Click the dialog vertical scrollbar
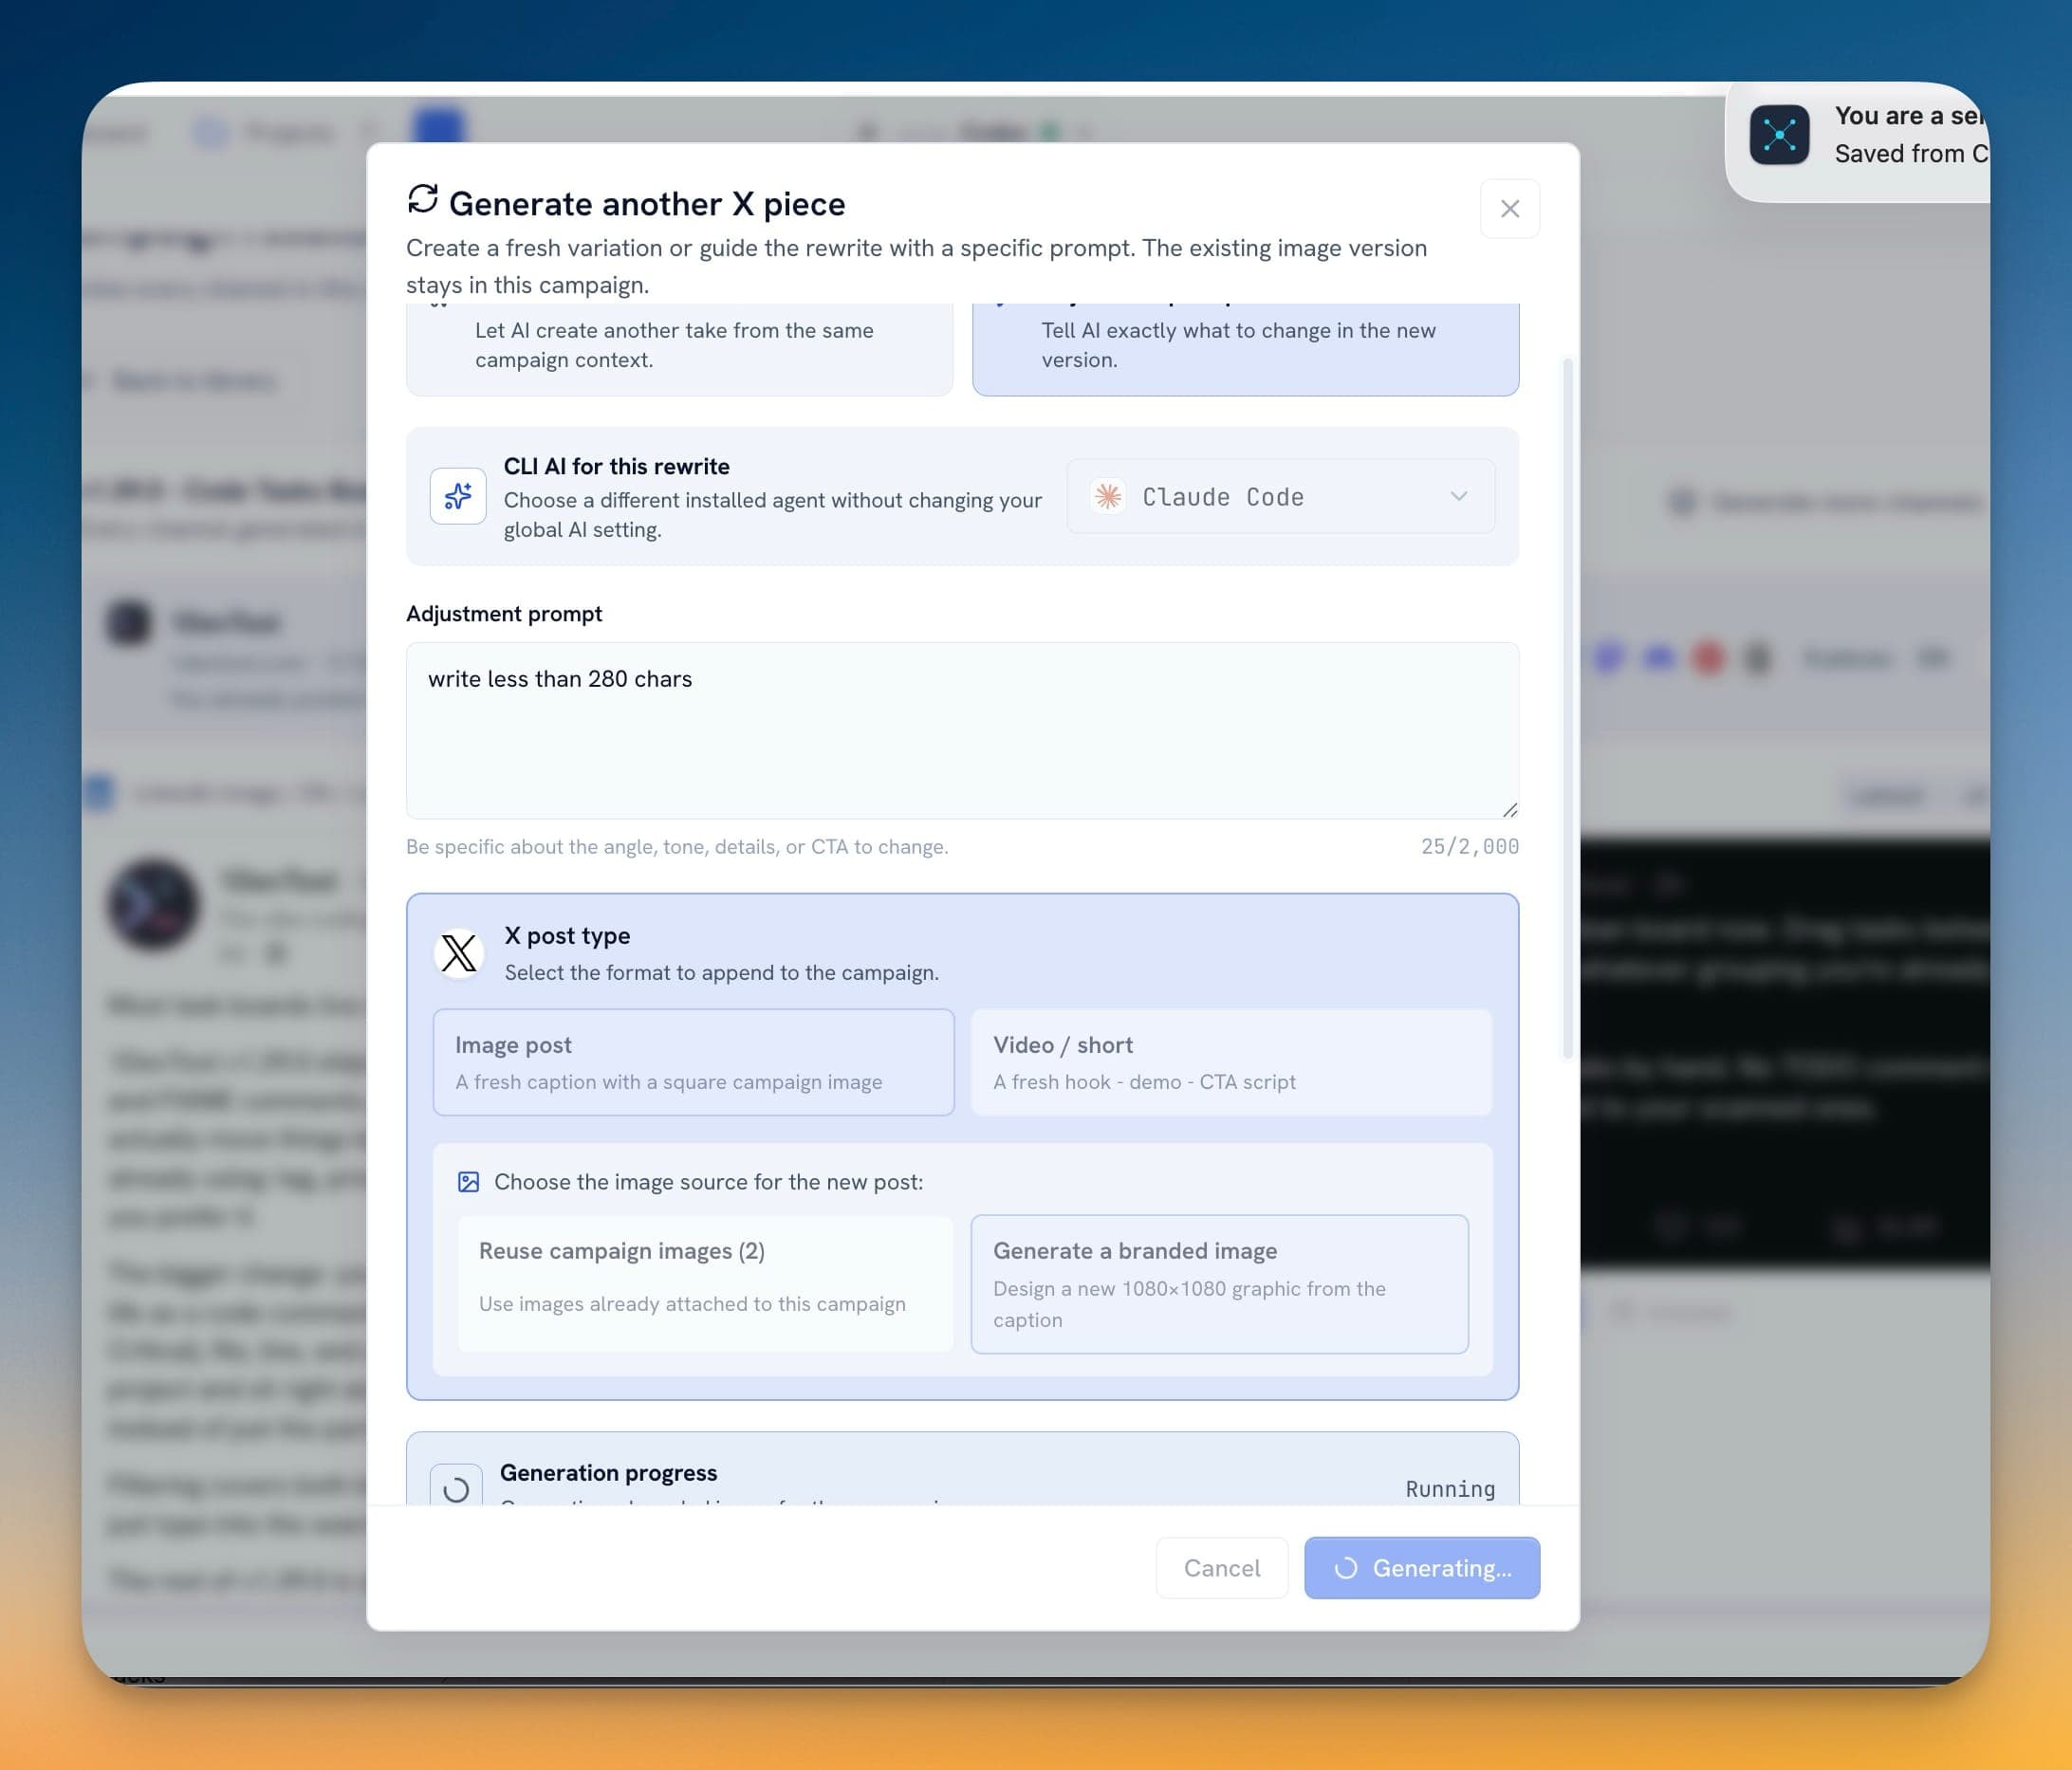 [x=1567, y=708]
